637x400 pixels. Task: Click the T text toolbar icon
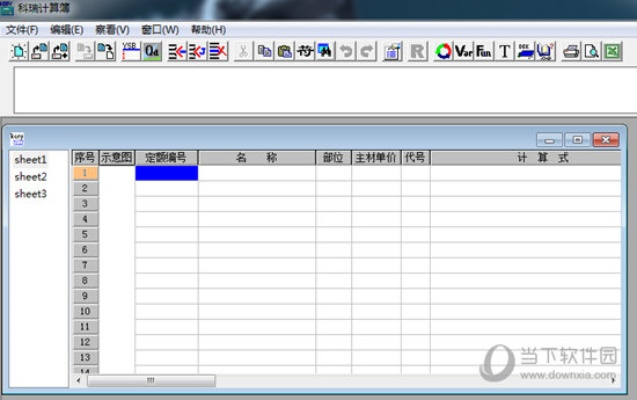point(505,51)
